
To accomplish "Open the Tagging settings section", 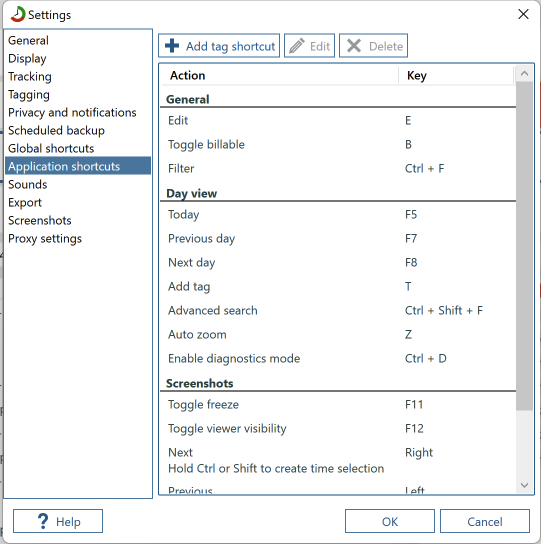I will point(29,94).
